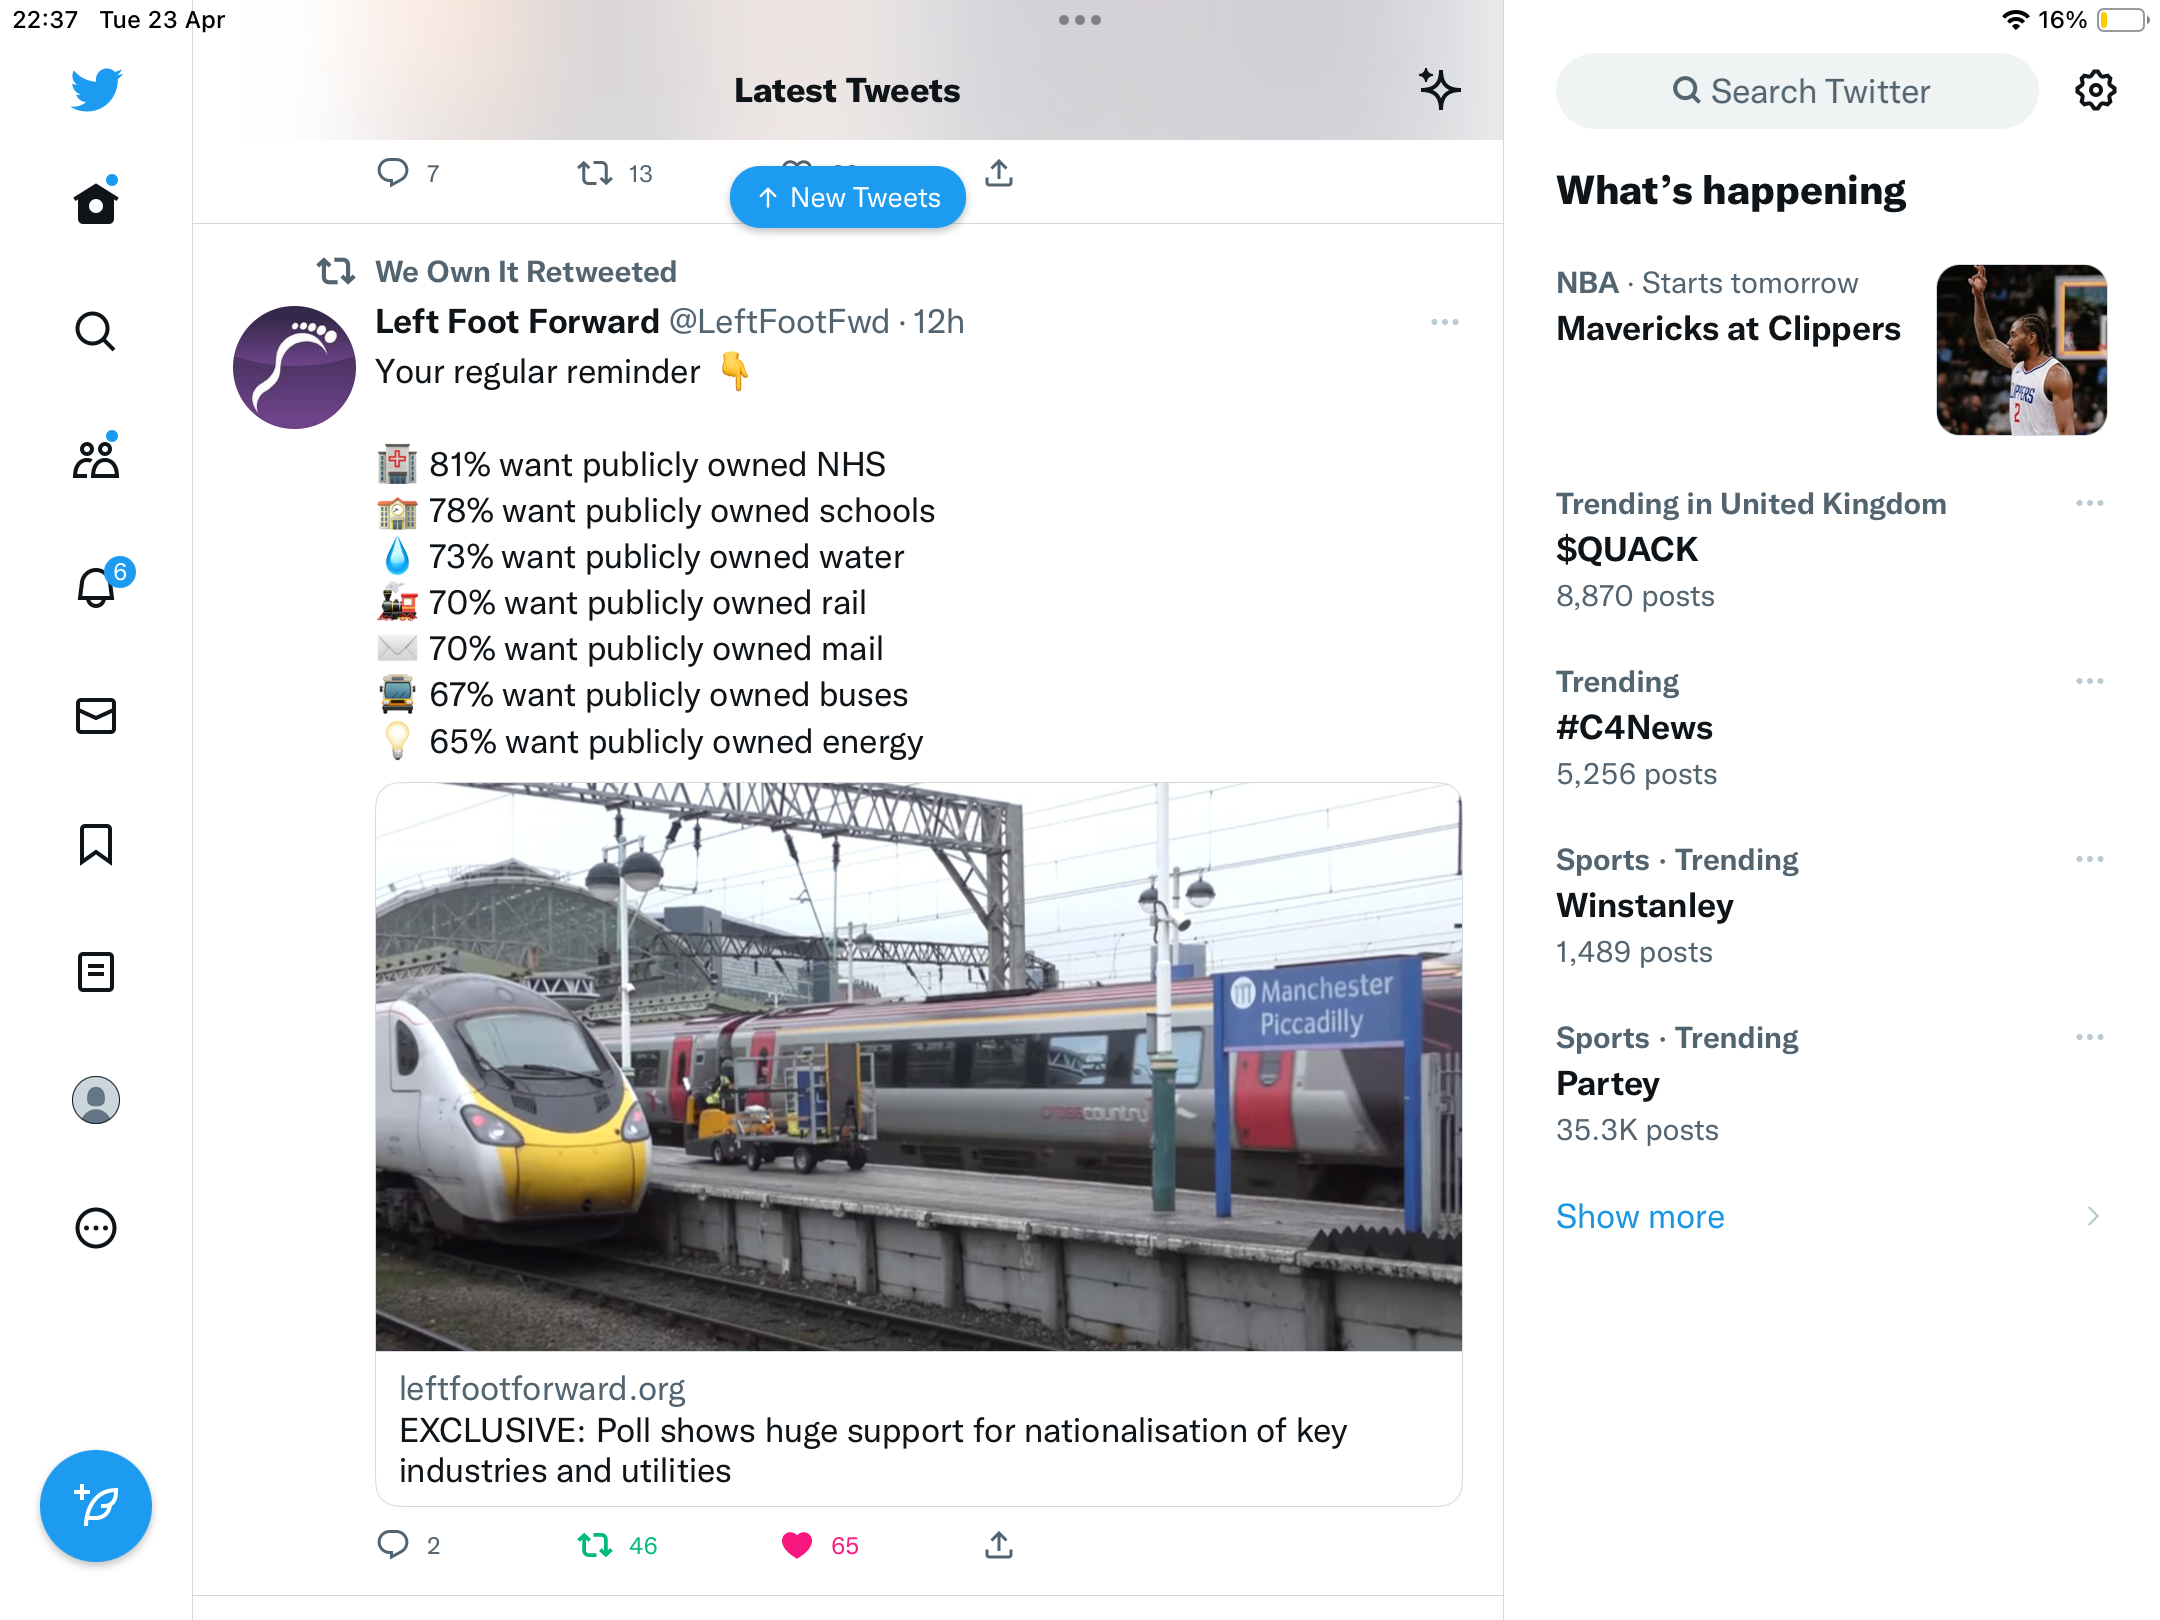
Task: Open the Bookmarks icon
Action: 96,844
